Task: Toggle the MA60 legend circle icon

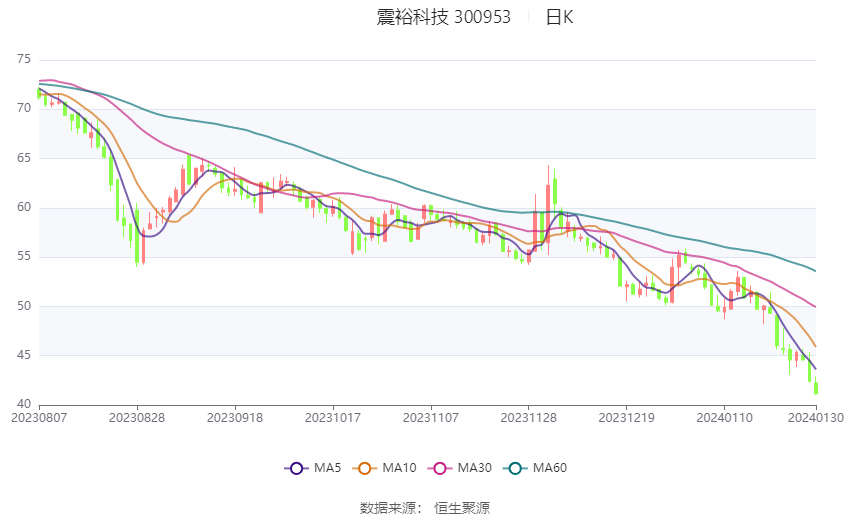Action: [x=516, y=468]
